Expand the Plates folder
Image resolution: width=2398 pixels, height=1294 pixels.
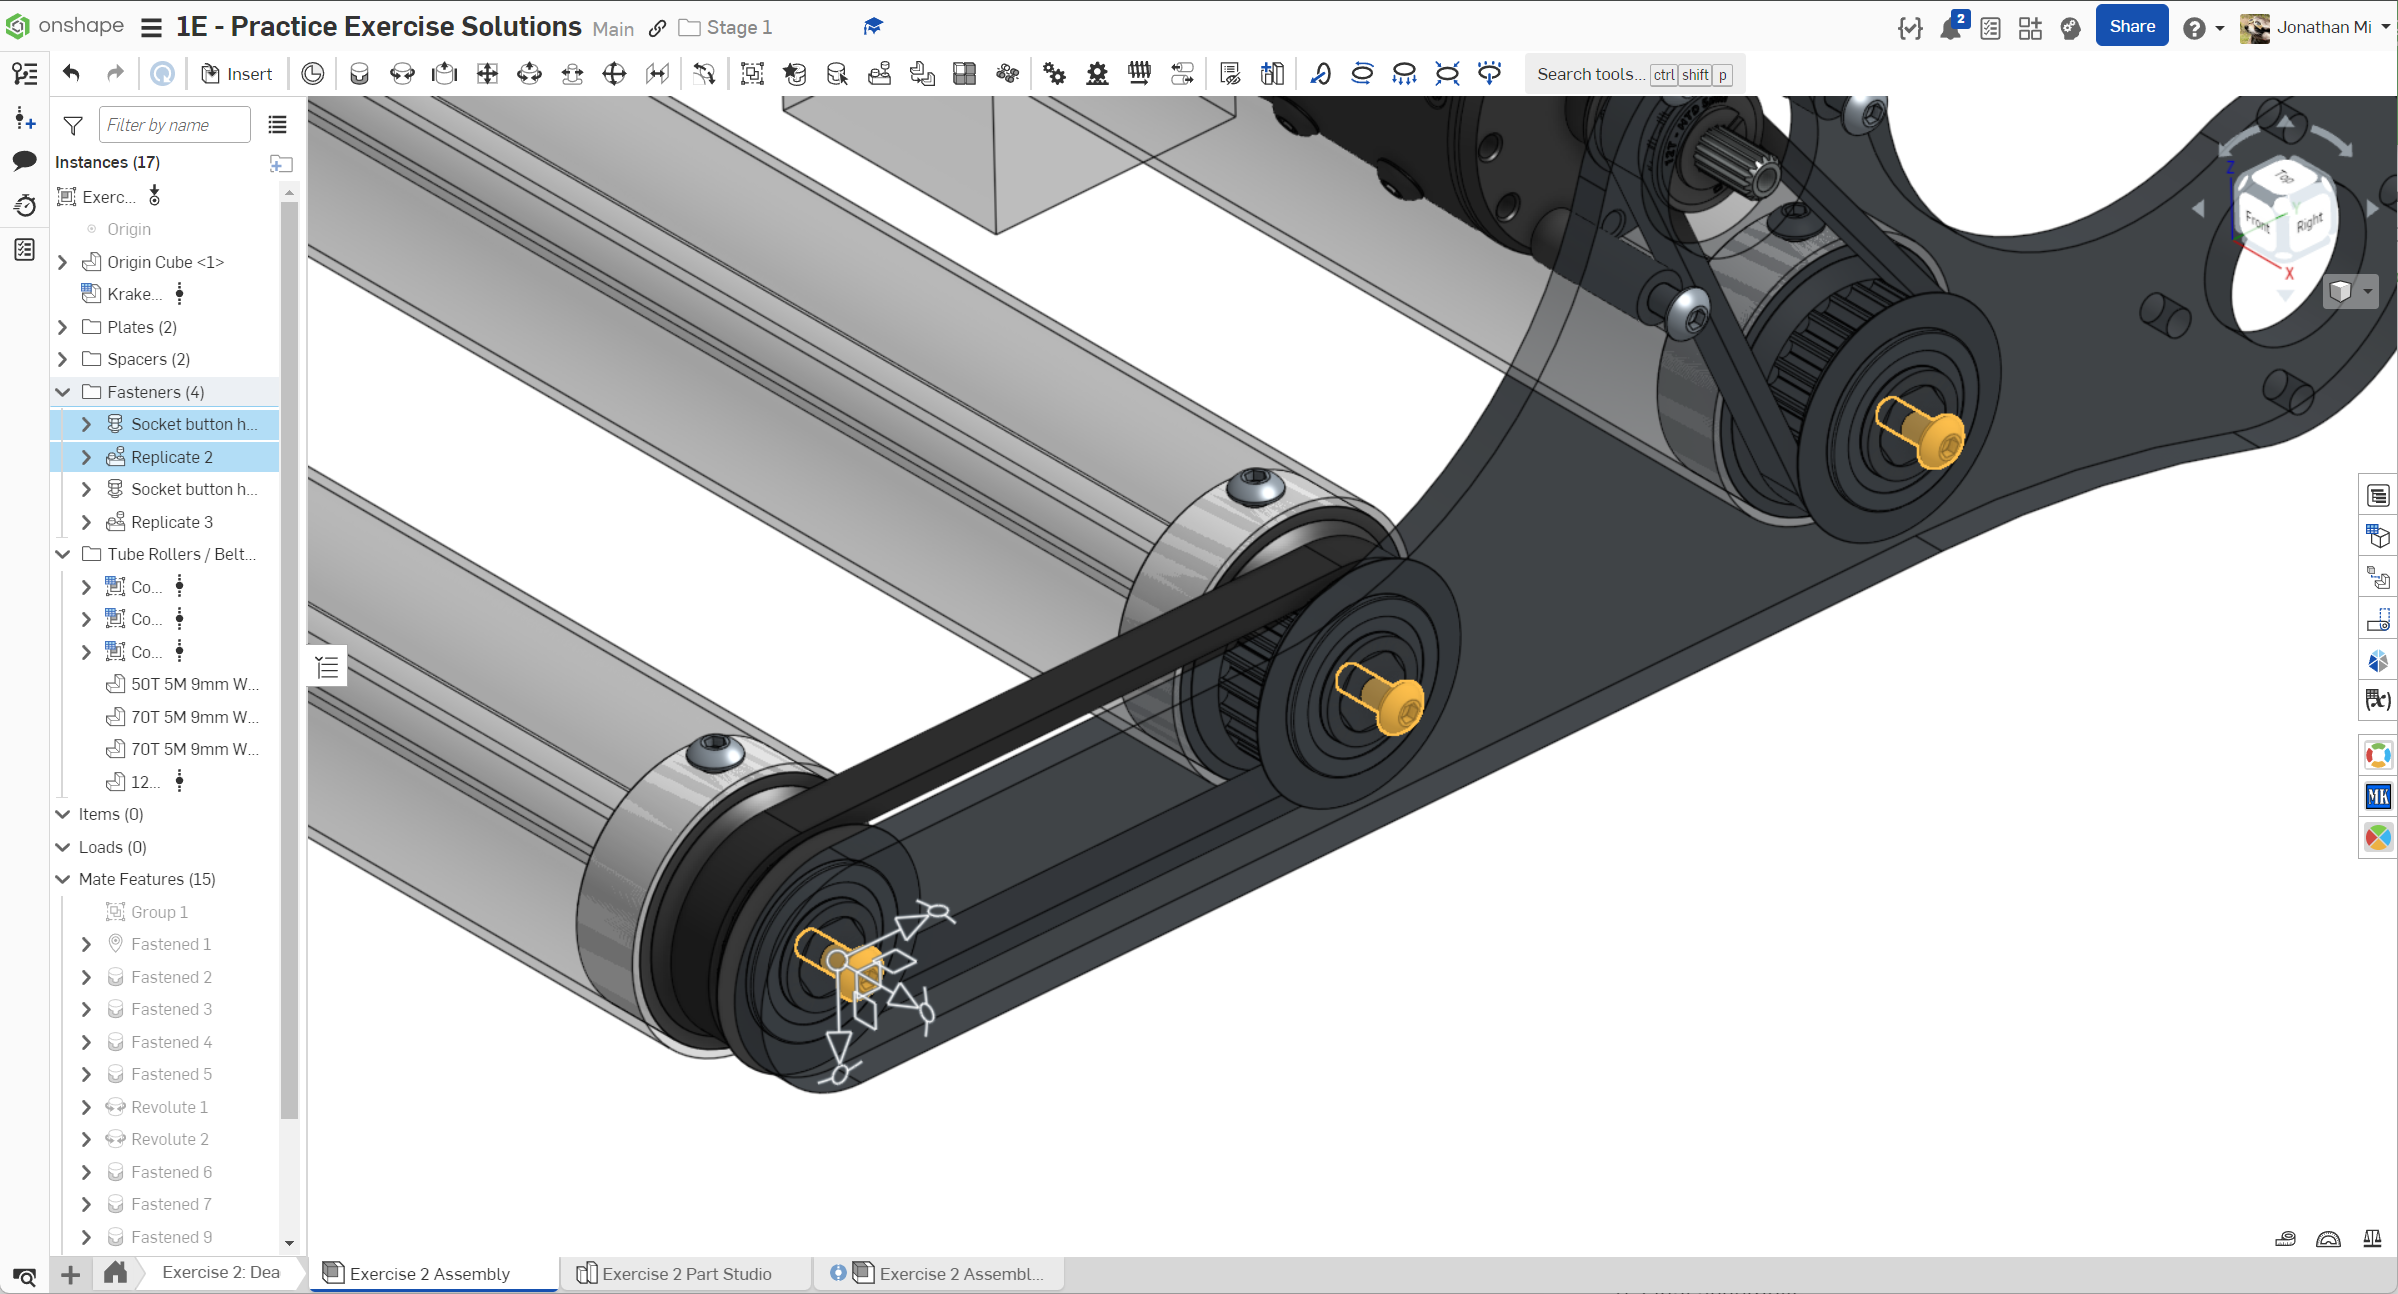click(x=63, y=327)
